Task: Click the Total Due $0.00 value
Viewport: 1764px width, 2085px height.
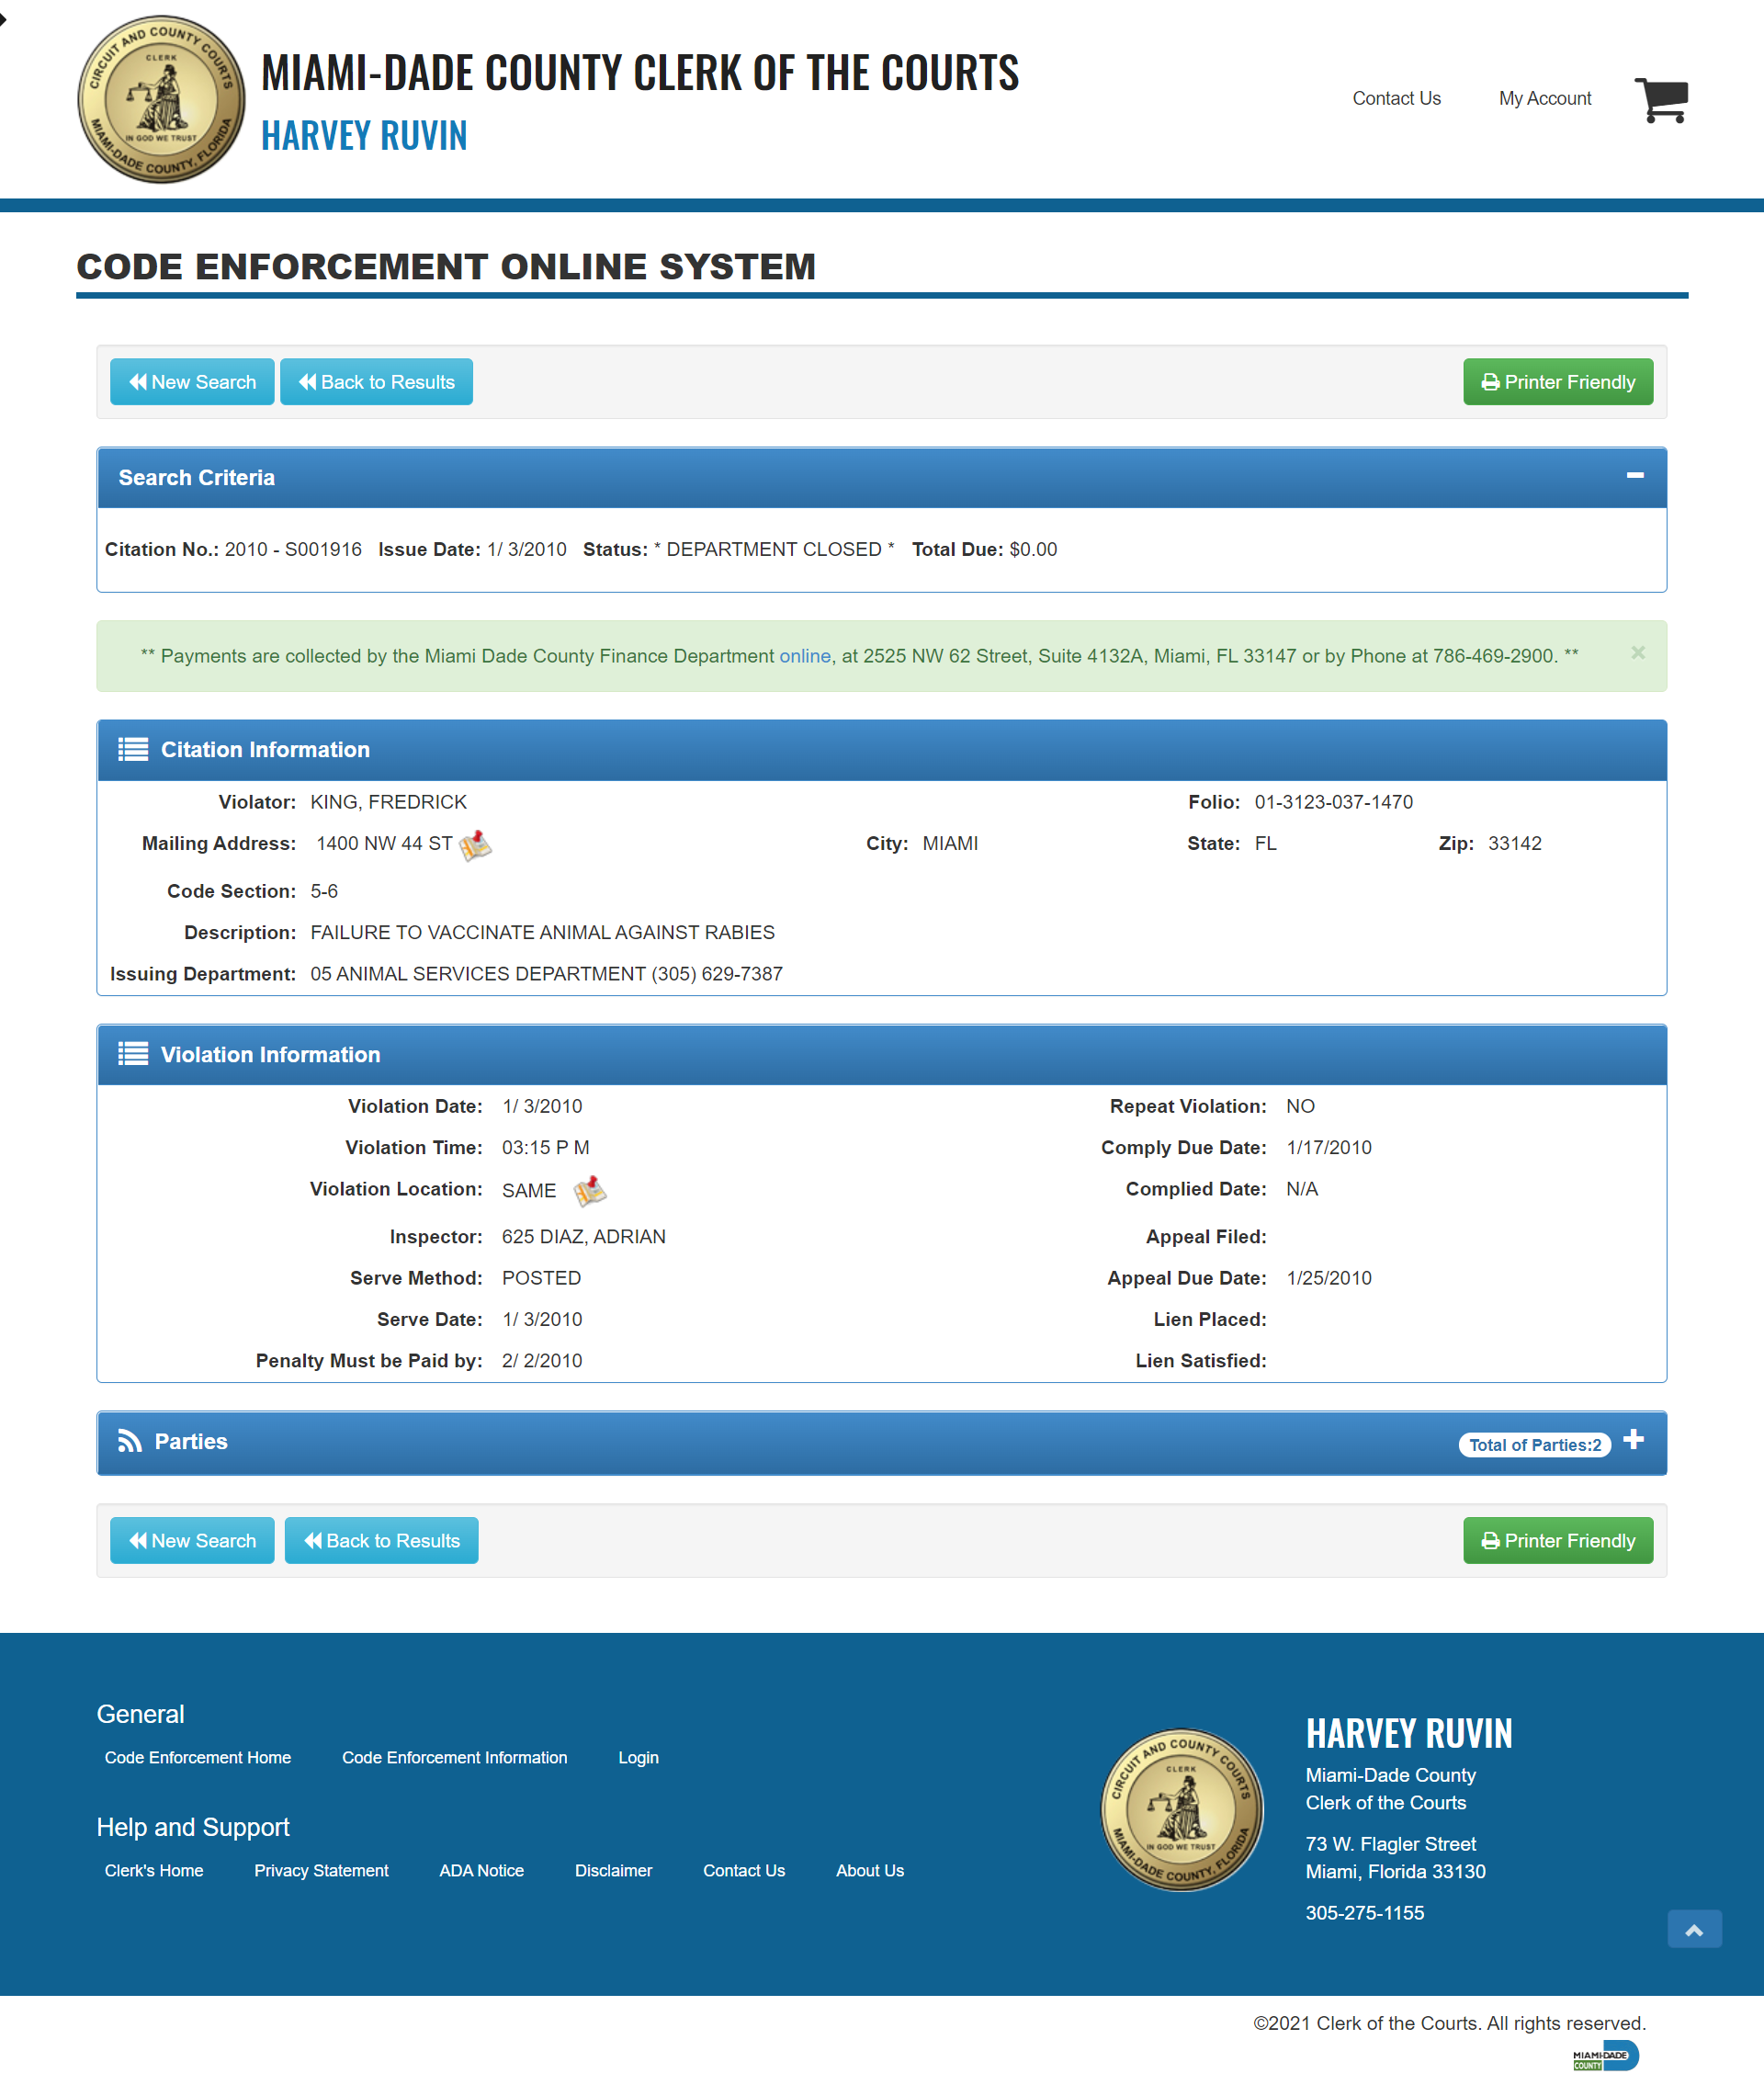Action: click(1033, 550)
